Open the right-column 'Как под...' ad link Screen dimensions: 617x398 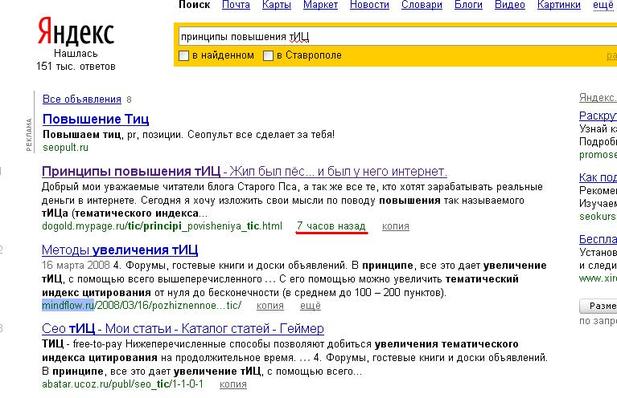click(x=598, y=178)
